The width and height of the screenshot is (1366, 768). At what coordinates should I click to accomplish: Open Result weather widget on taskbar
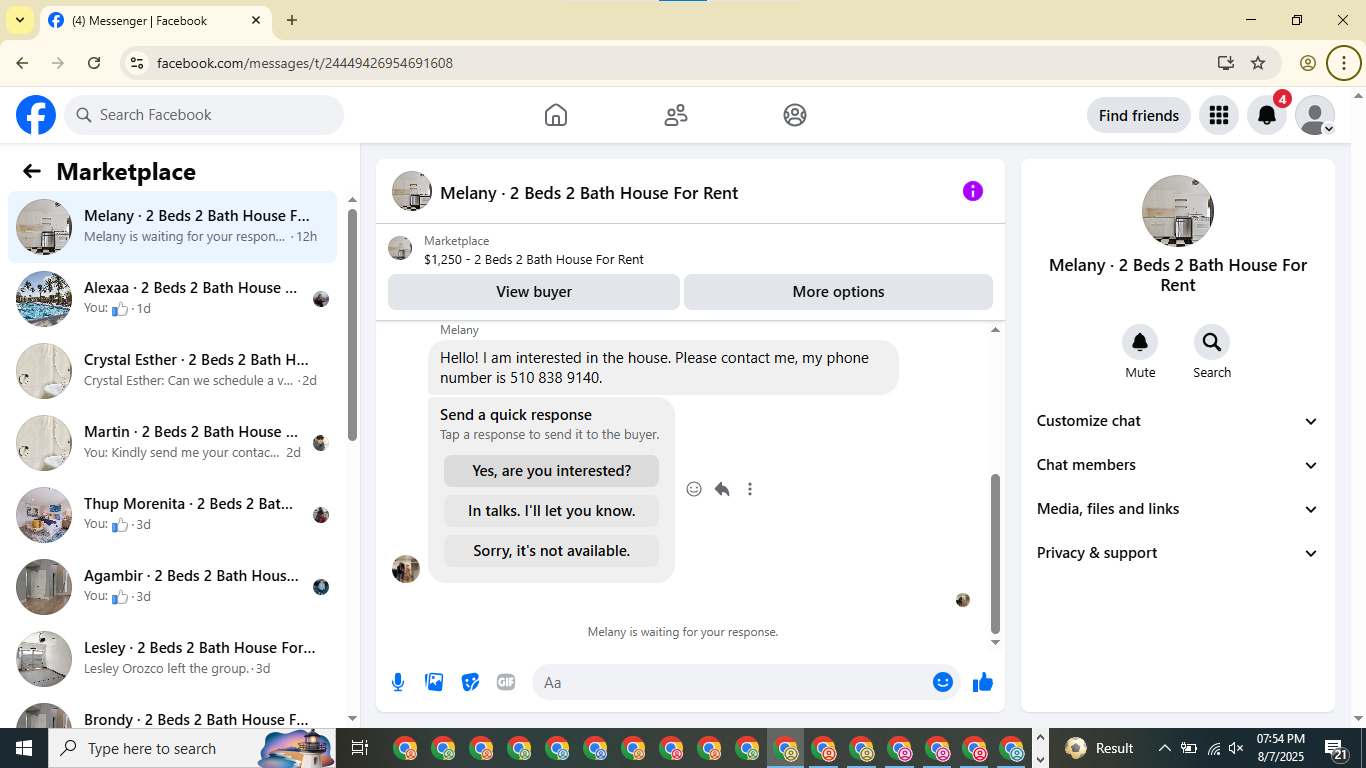[x=1100, y=748]
